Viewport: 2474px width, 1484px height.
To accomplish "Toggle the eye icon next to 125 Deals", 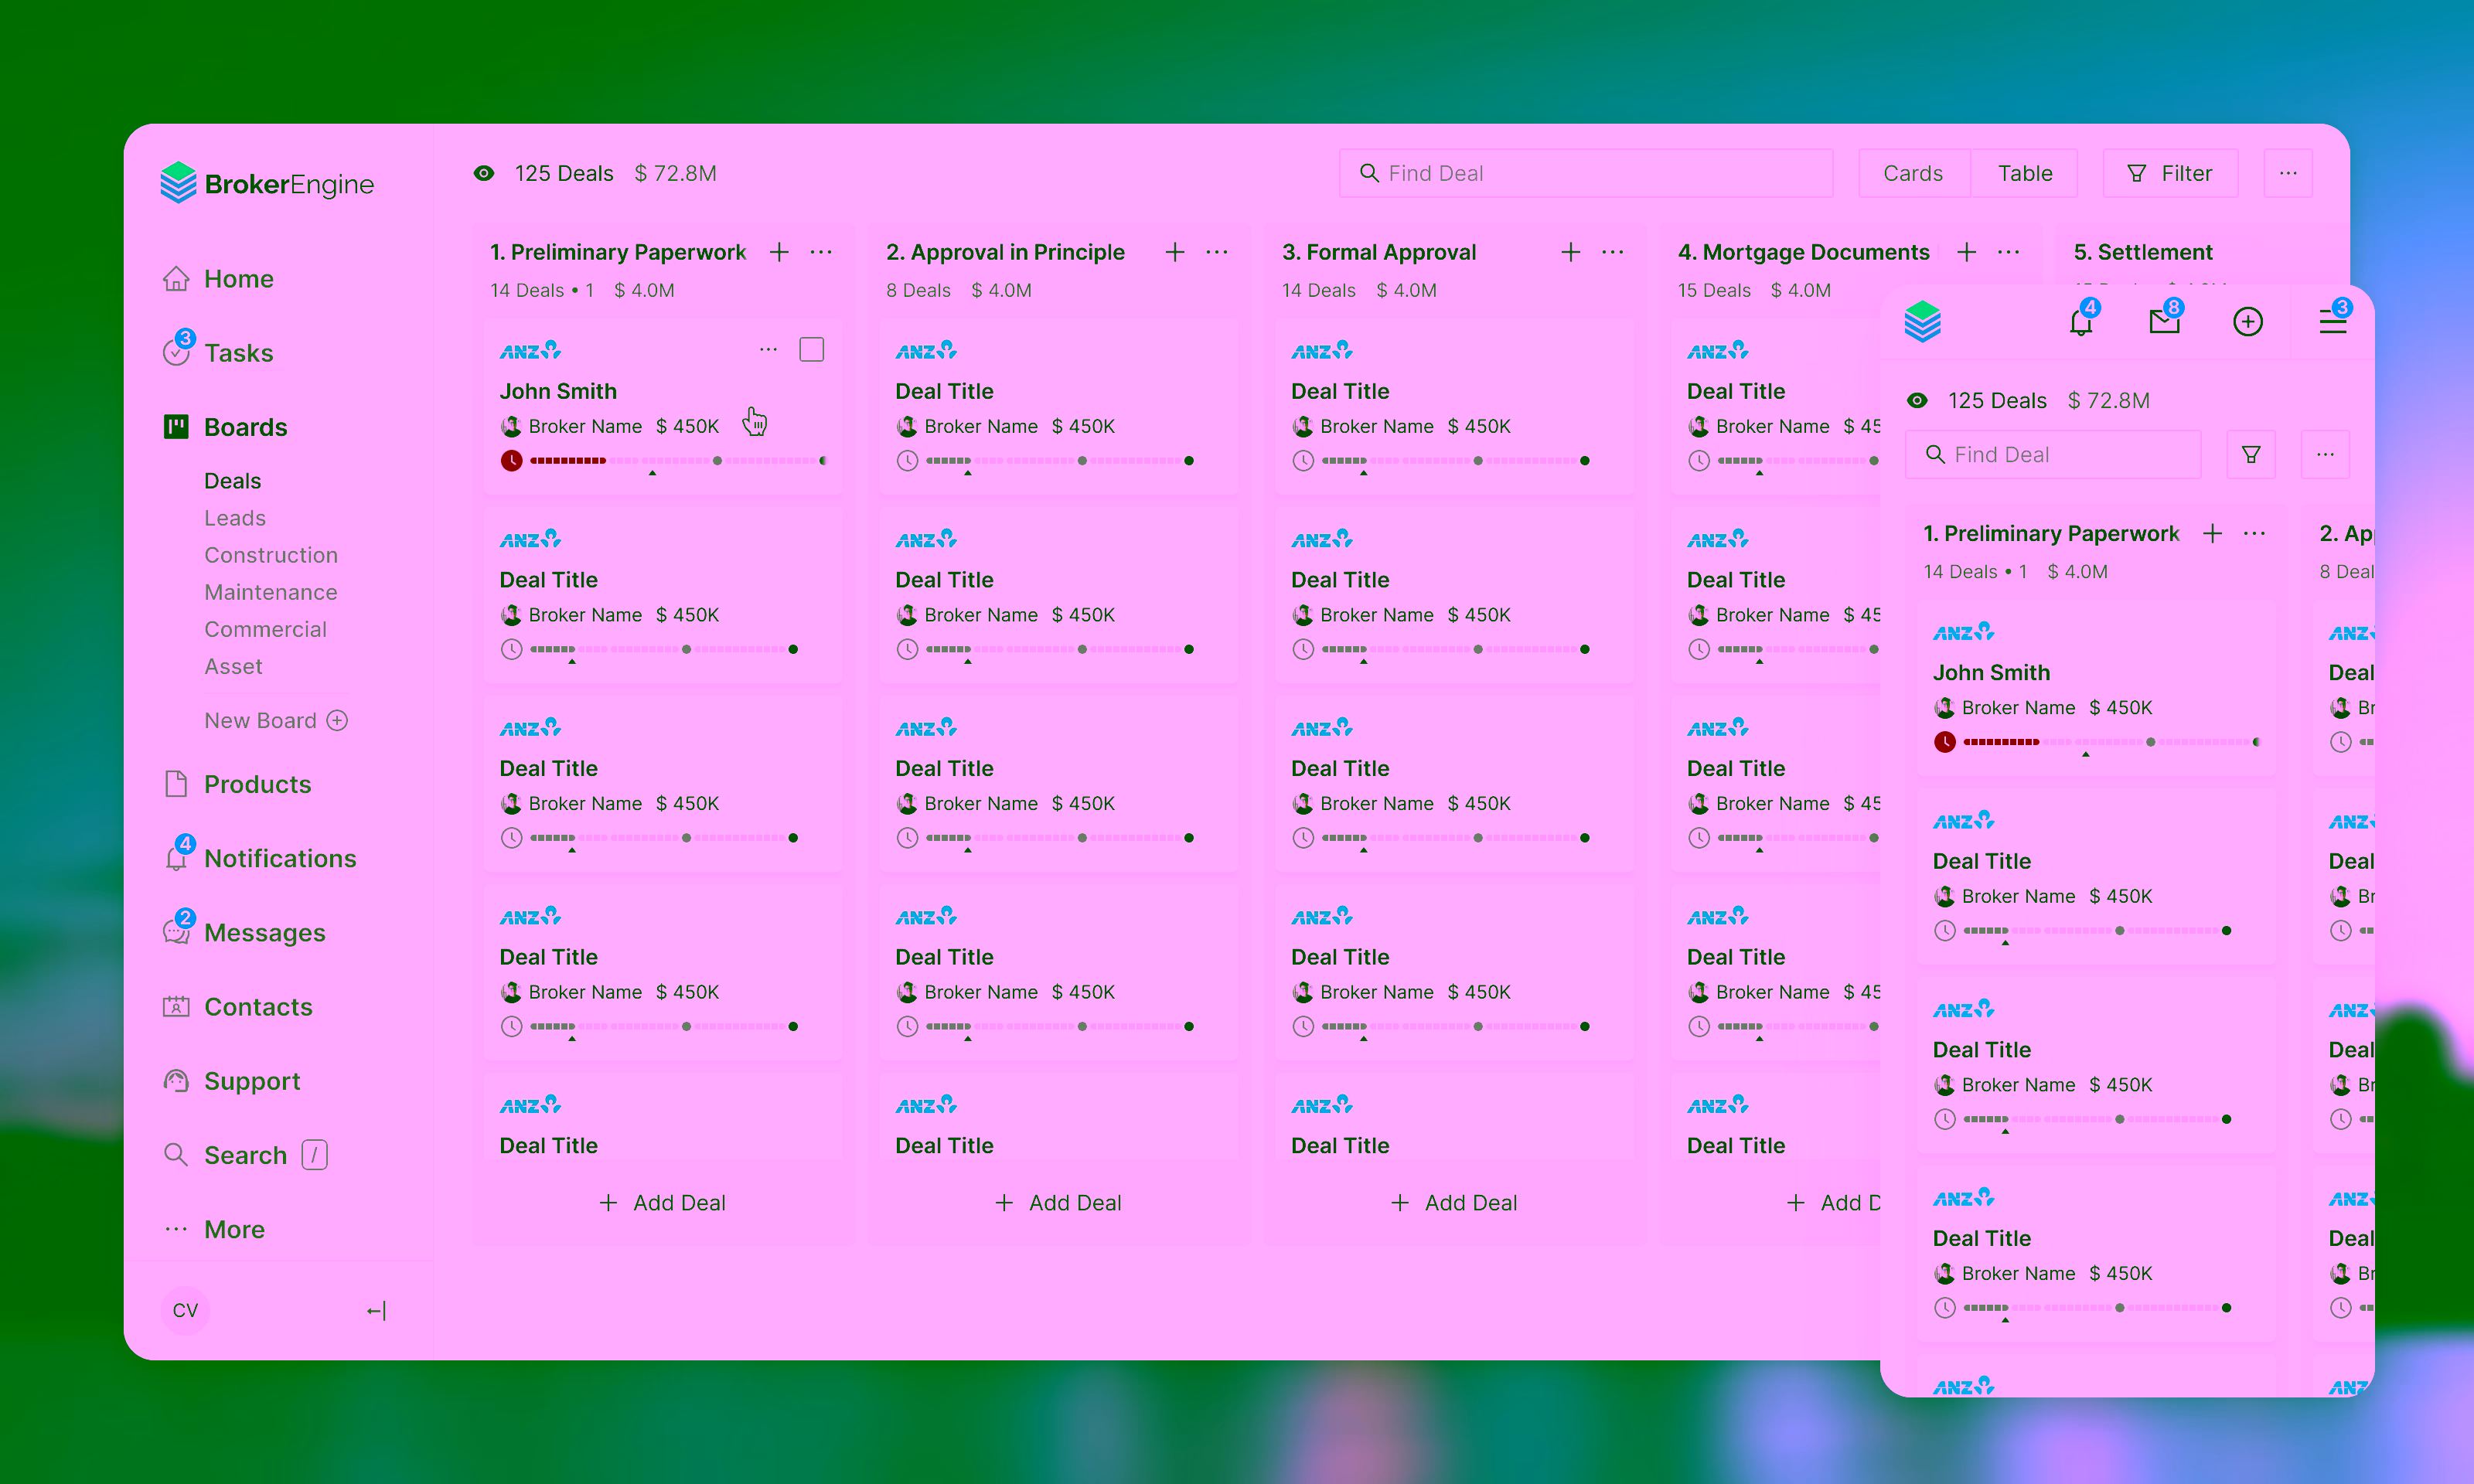I will (x=484, y=173).
